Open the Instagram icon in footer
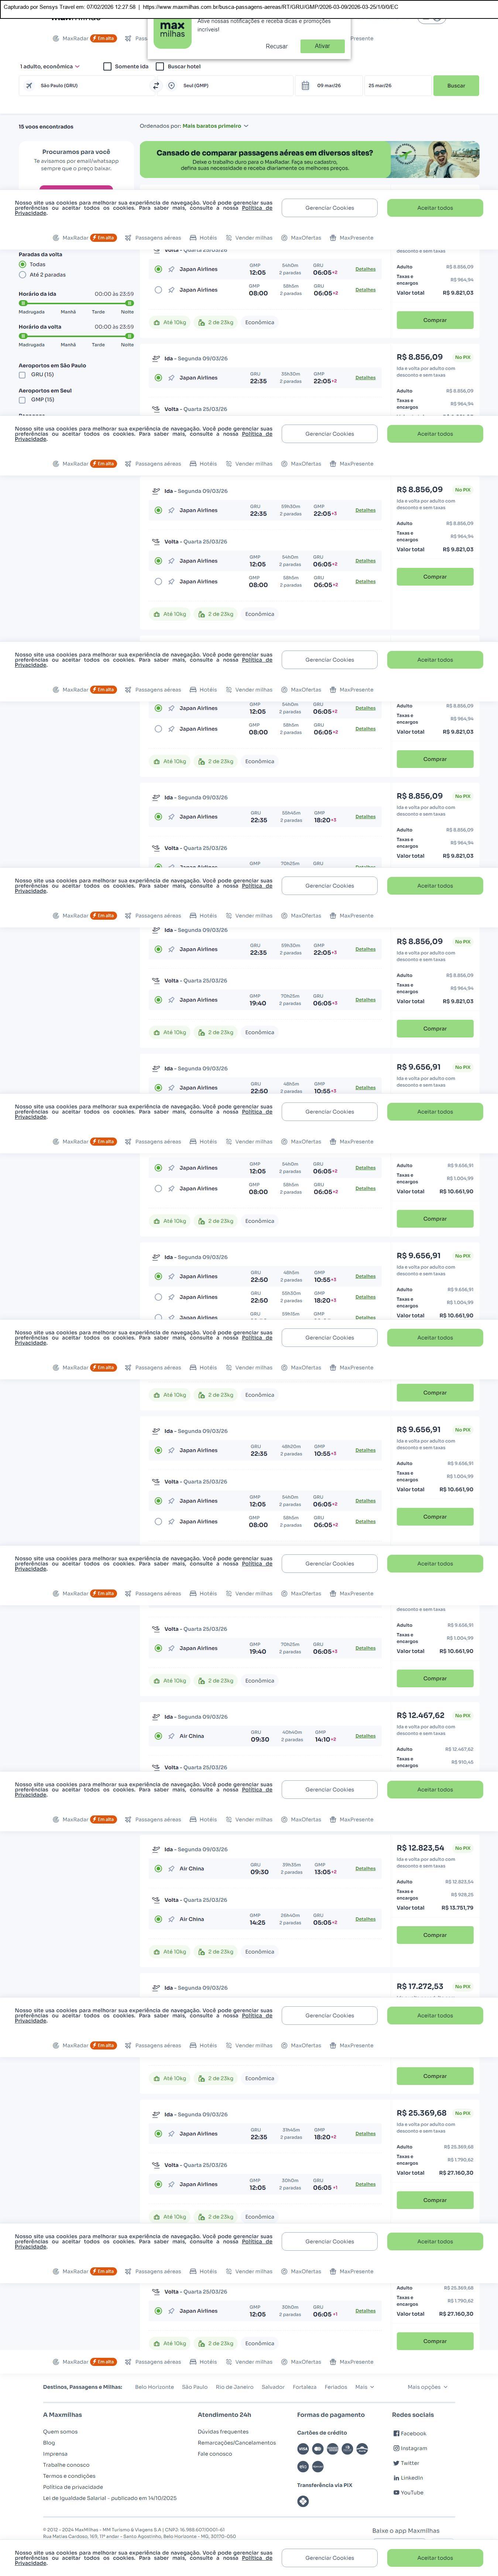The image size is (498, 2576). (x=396, y=2448)
